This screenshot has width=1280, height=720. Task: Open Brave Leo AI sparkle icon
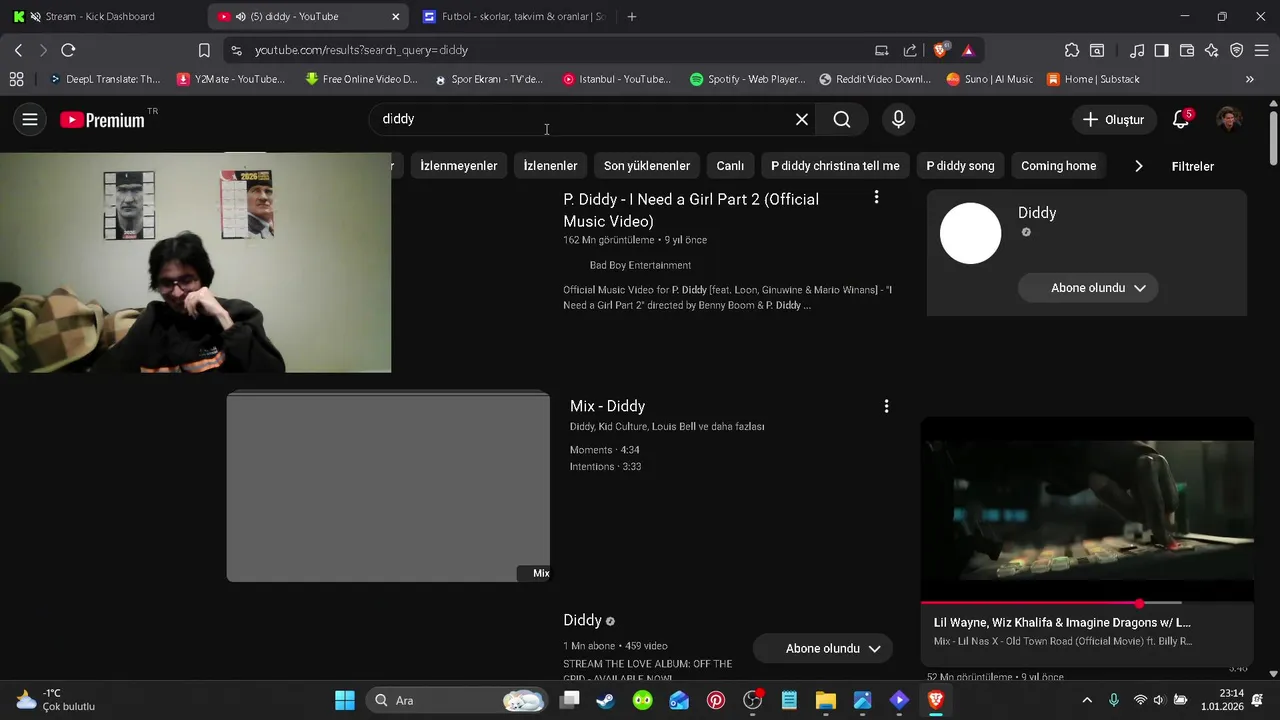tap(1212, 50)
